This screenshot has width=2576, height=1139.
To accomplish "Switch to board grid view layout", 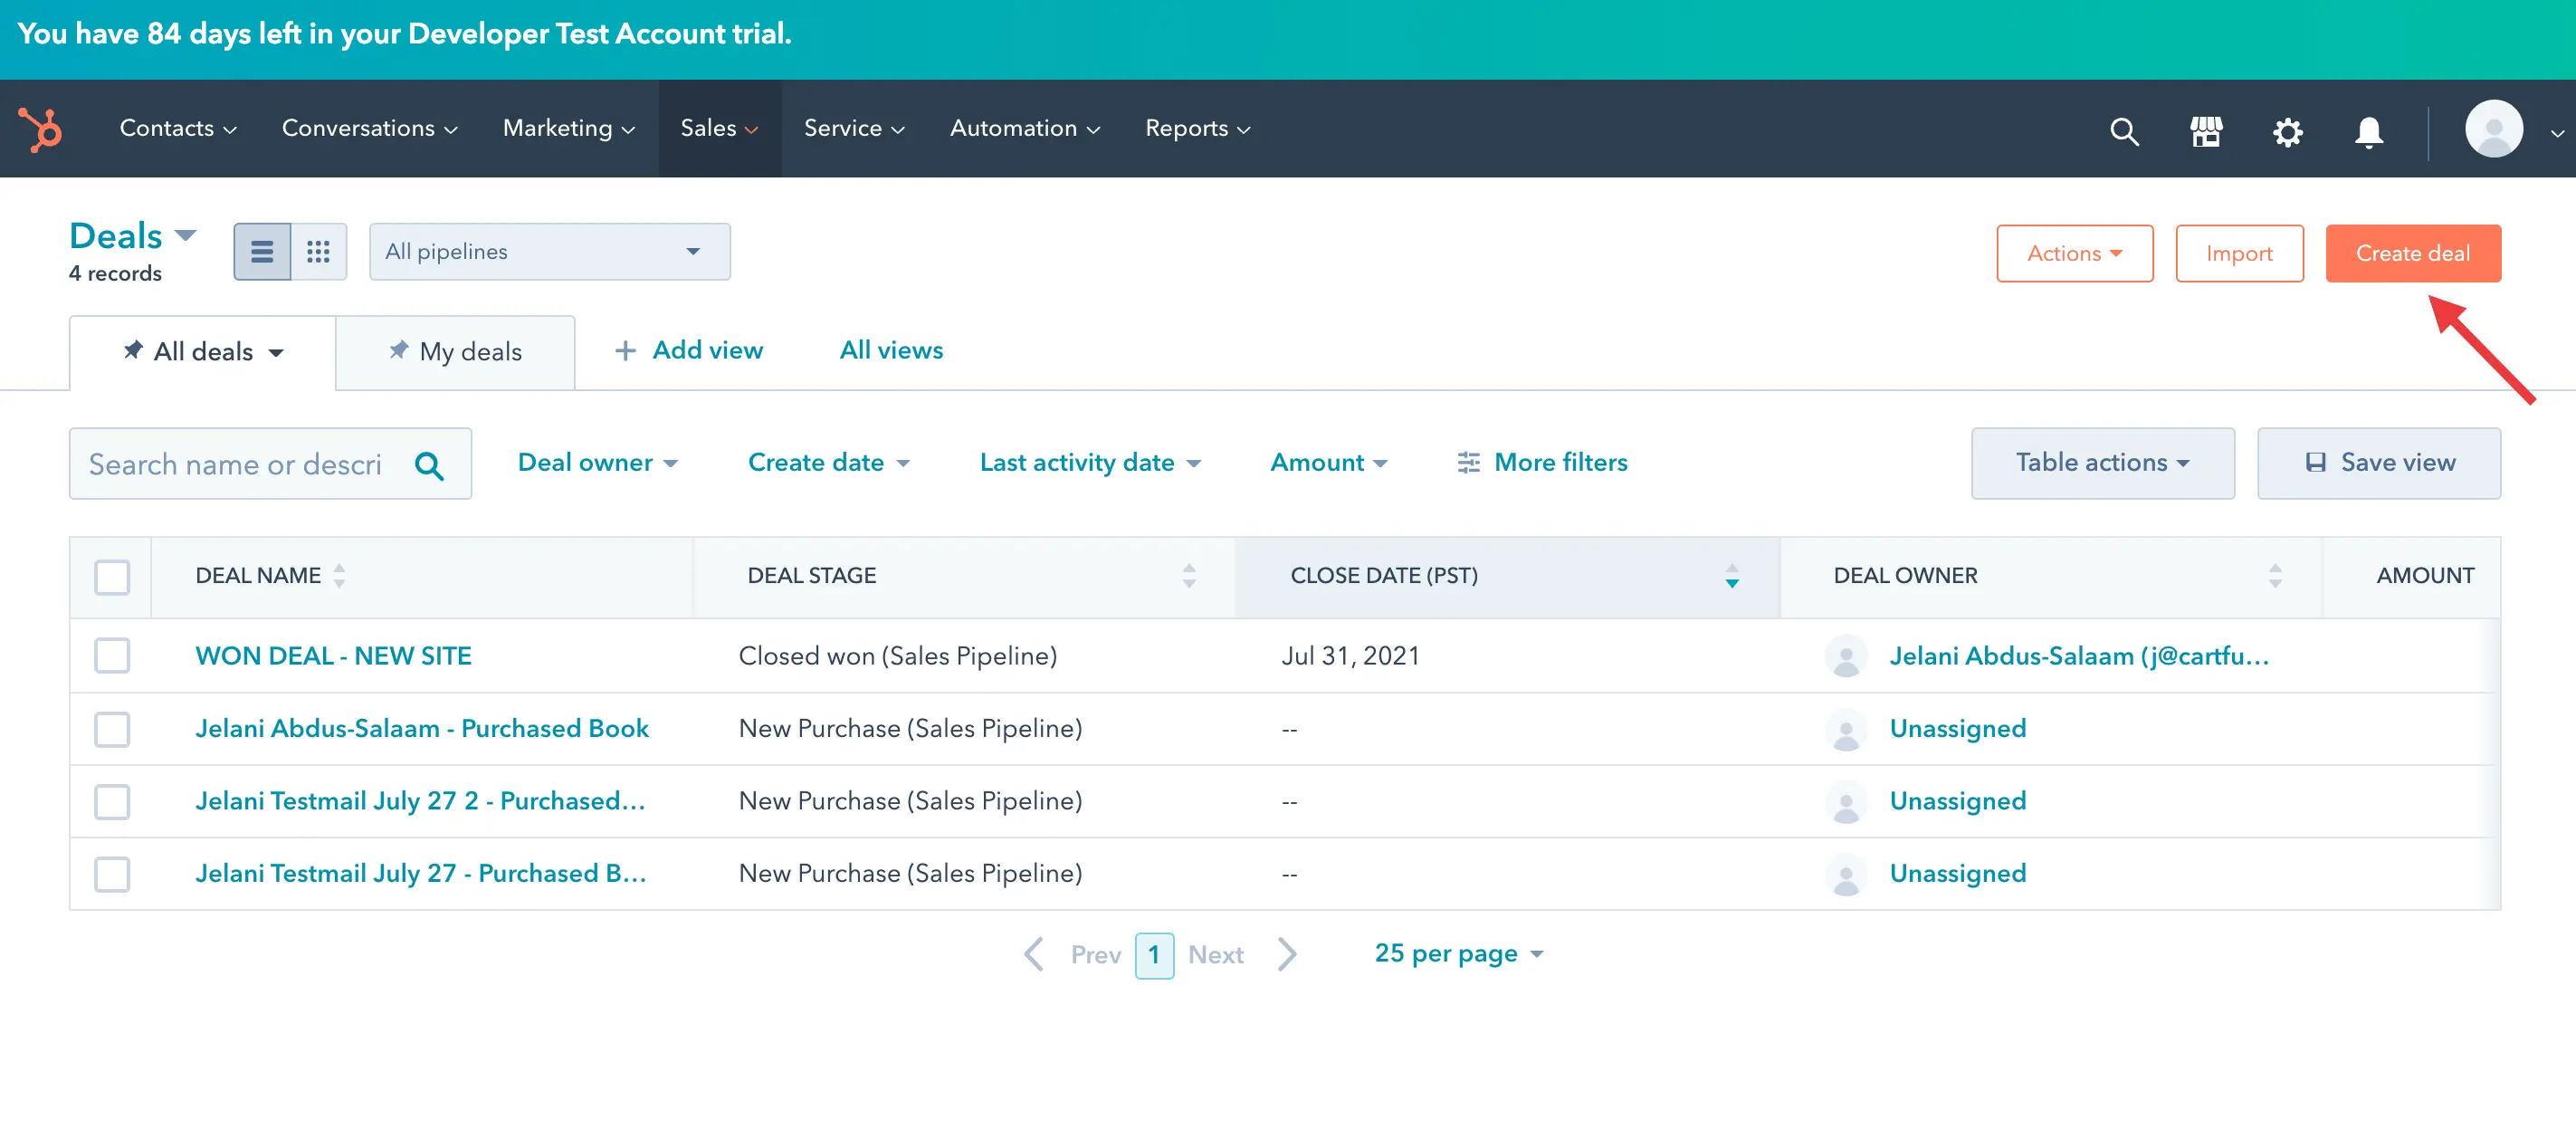I will [319, 252].
